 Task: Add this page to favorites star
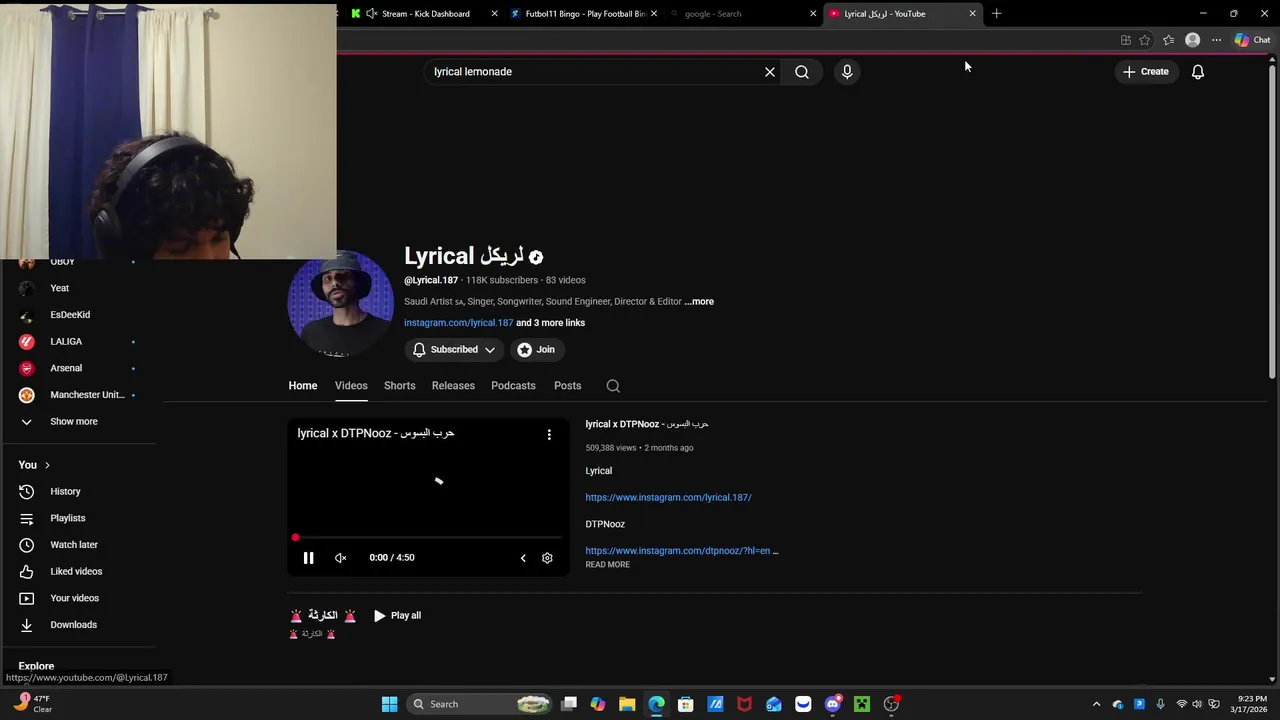point(1145,40)
